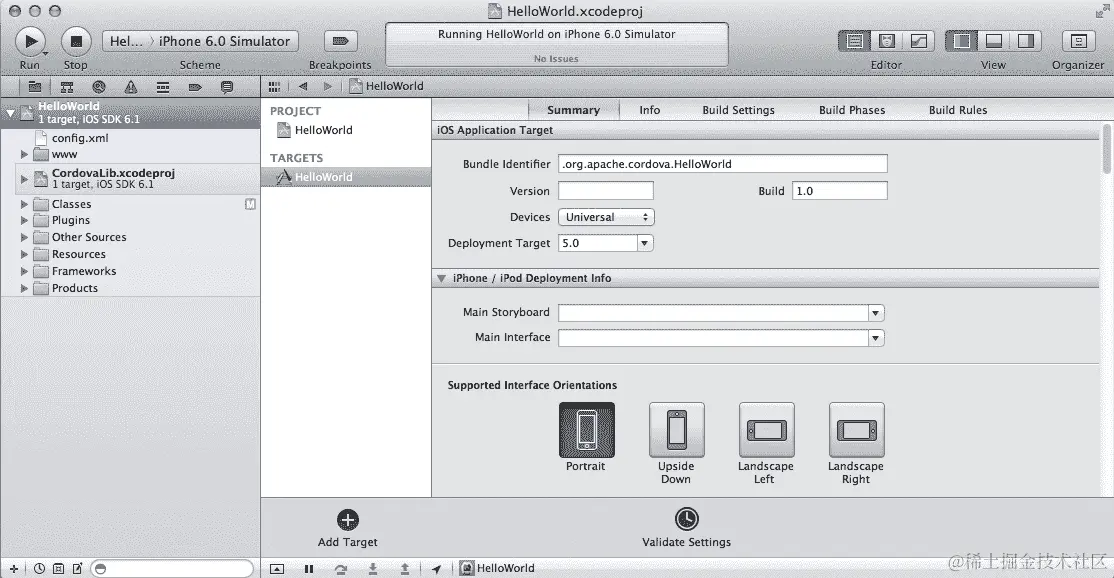Open the Log navigator
This screenshot has height=578, width=1114.
click(x=227, y=86)
